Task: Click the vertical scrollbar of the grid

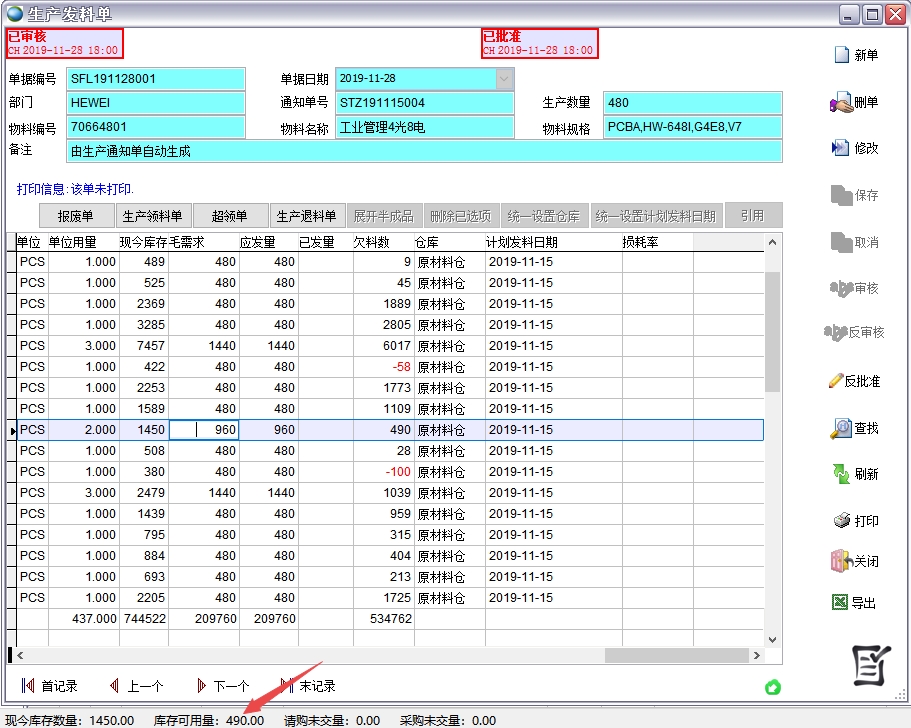Action: (771, 330)
